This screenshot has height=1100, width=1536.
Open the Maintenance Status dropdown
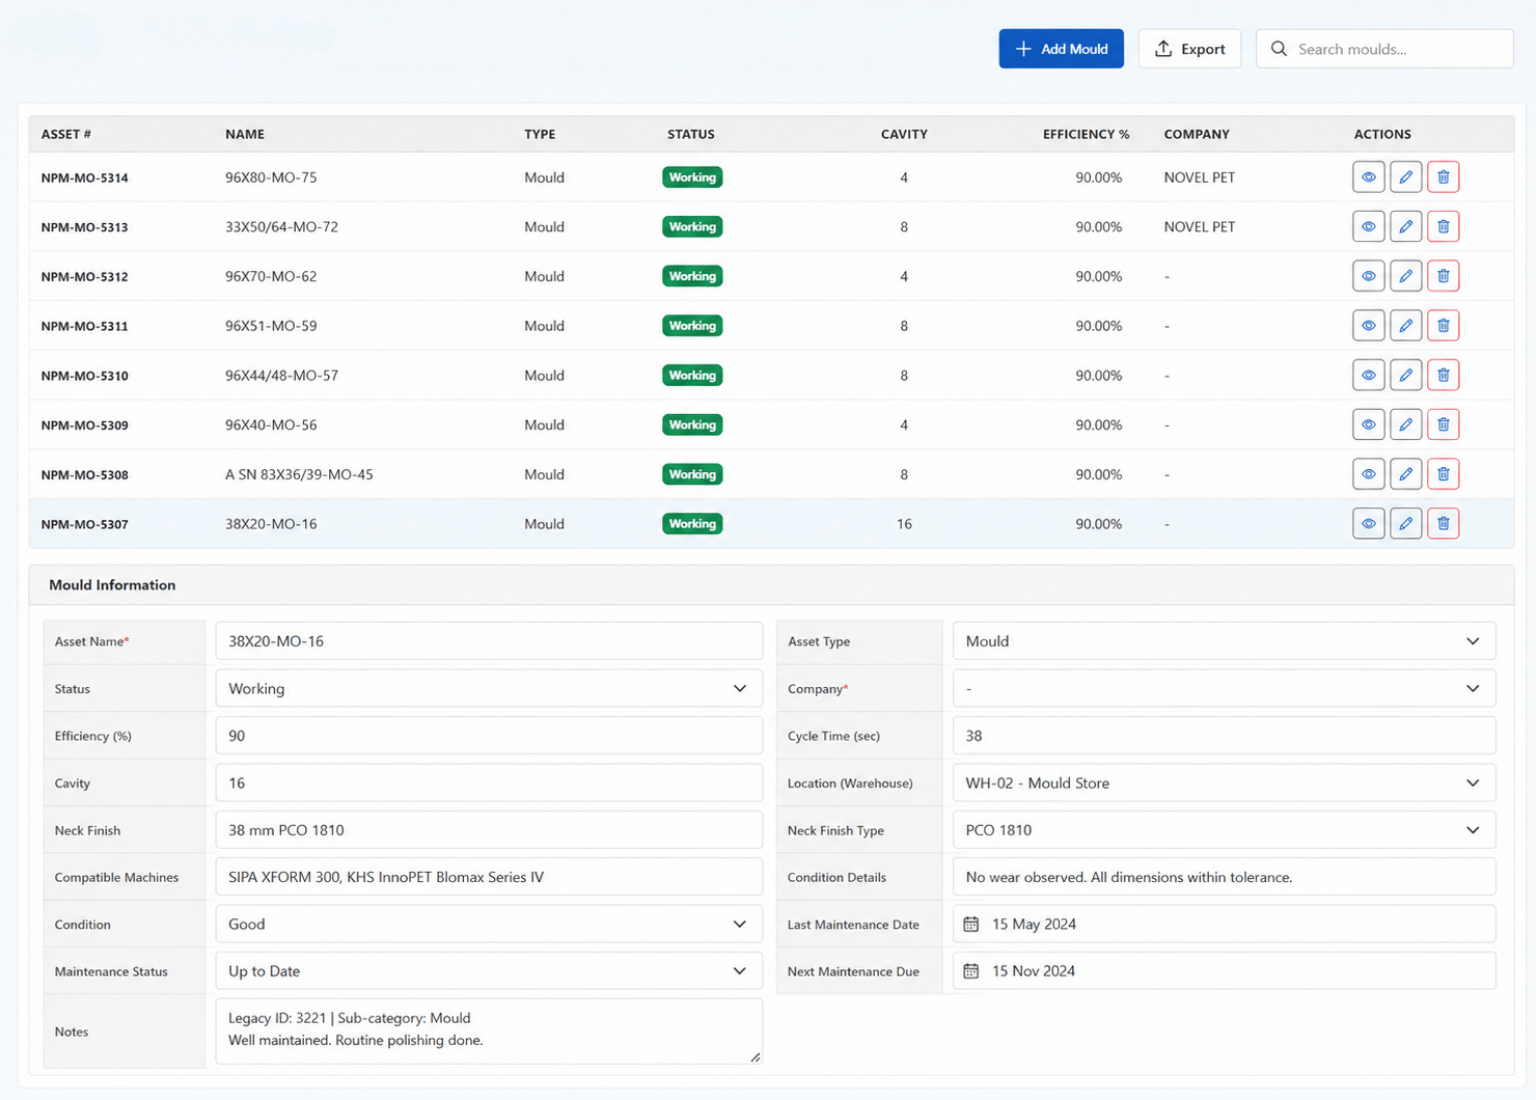[x=489, y=971]
